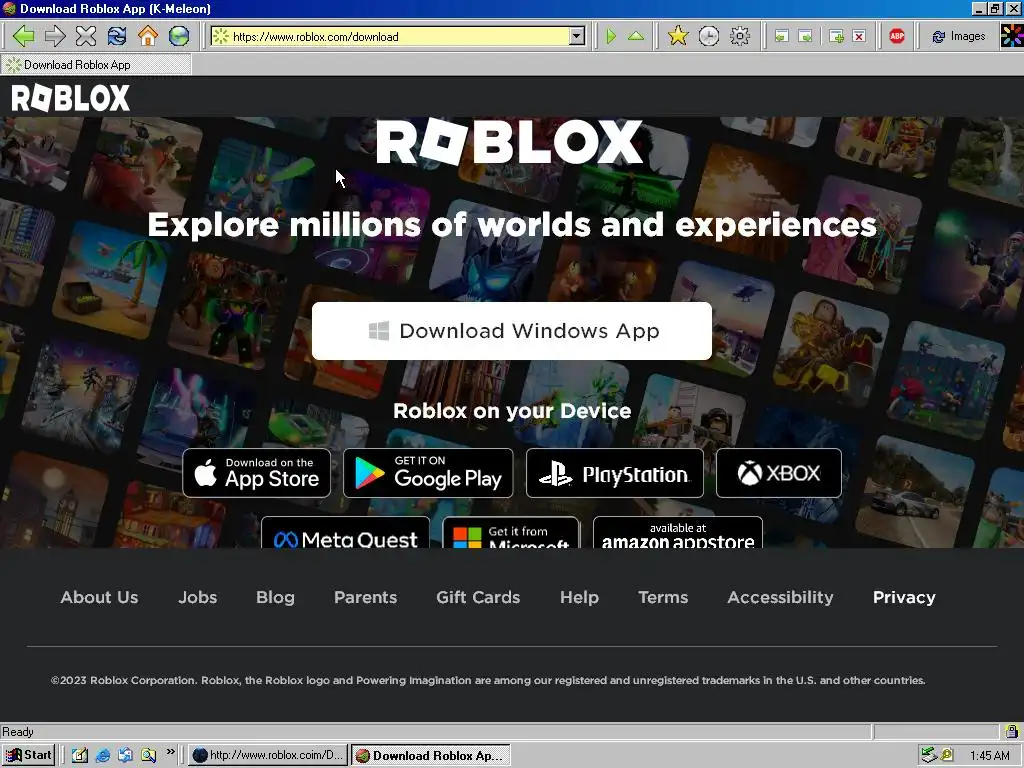This screenshot has height=768, width=1024.
Task: Open the Jobs footer link
Action: [x=198, y=597]
